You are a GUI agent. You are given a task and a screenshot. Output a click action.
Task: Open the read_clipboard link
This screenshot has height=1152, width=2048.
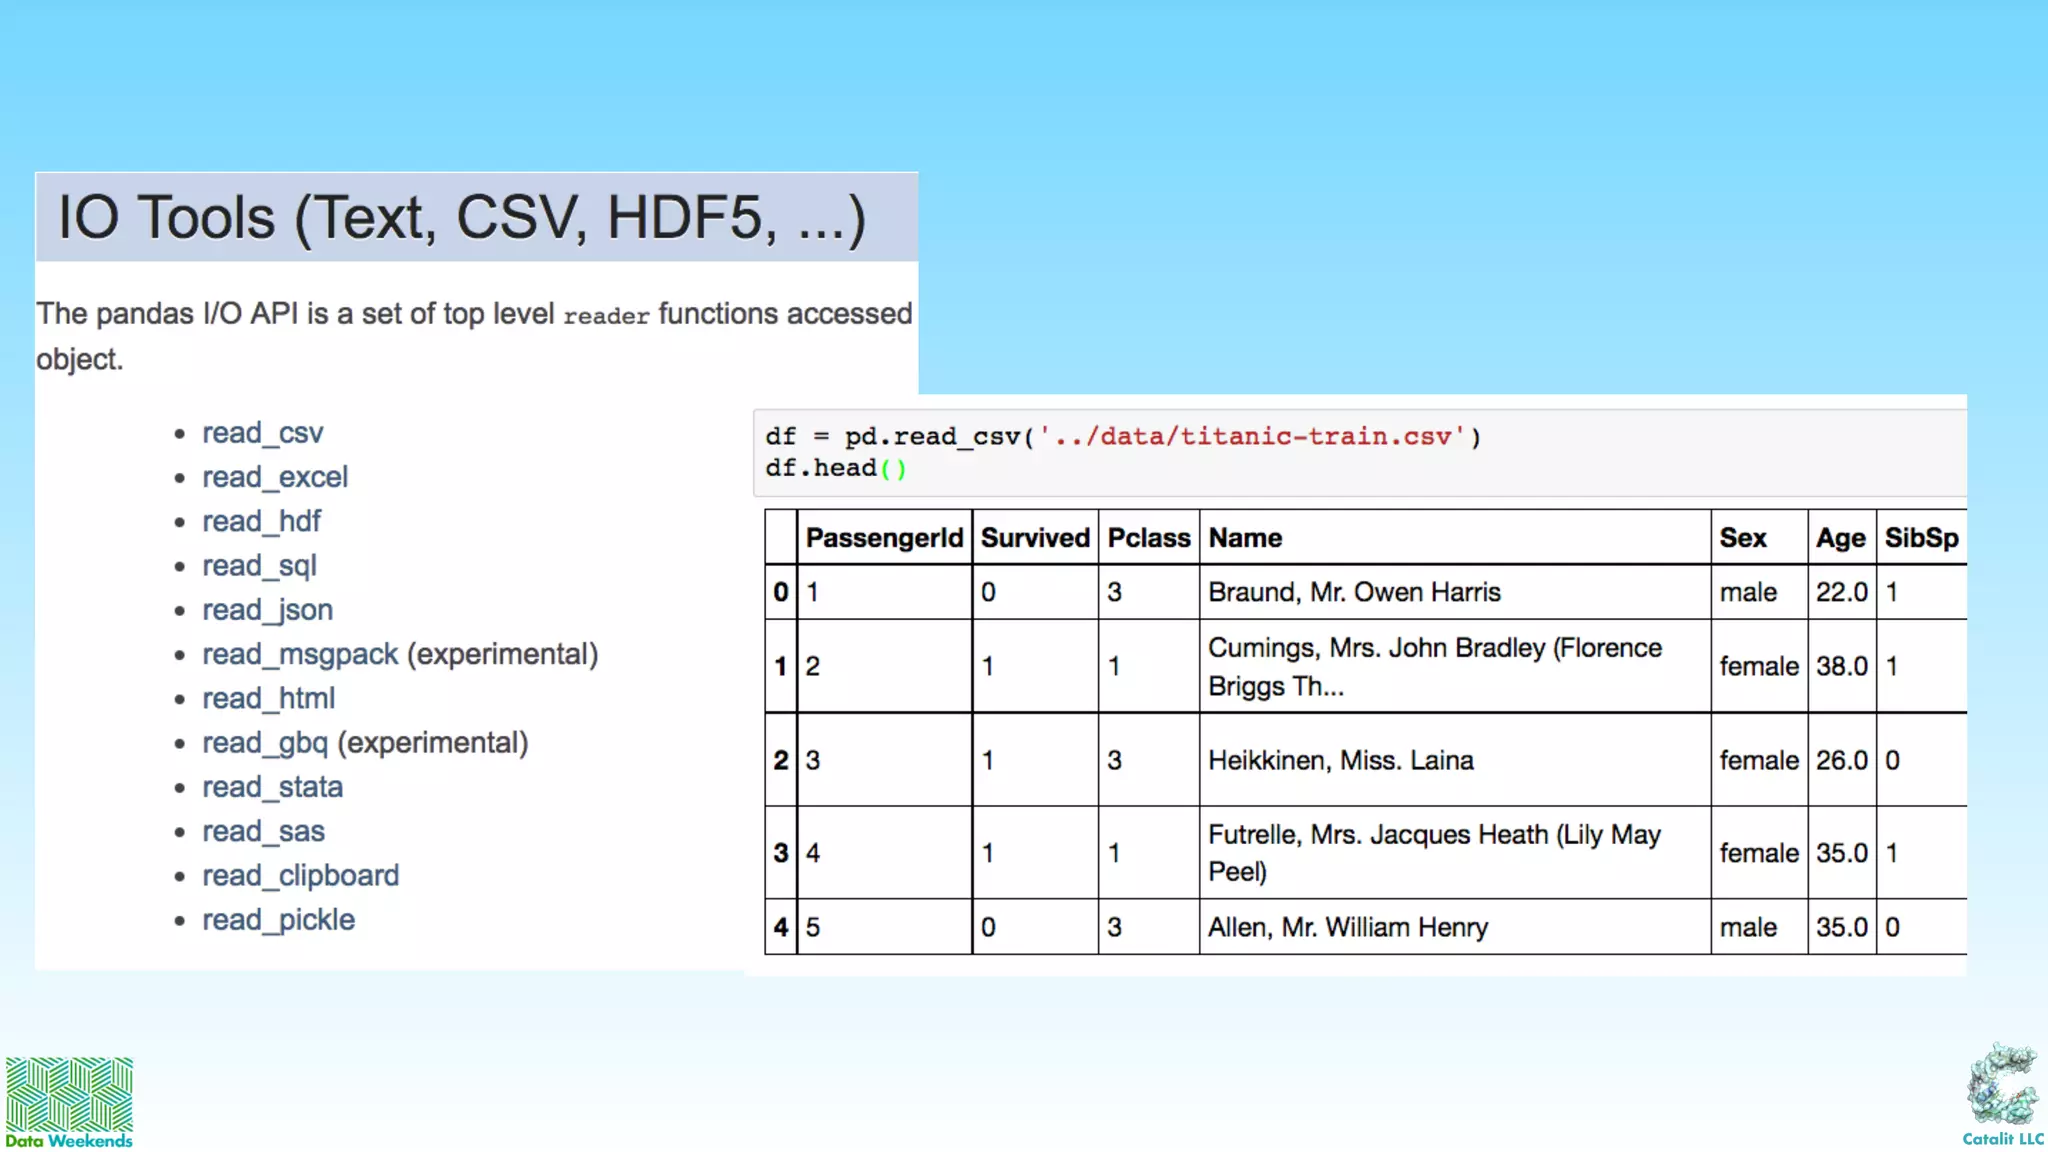[300, 876]
